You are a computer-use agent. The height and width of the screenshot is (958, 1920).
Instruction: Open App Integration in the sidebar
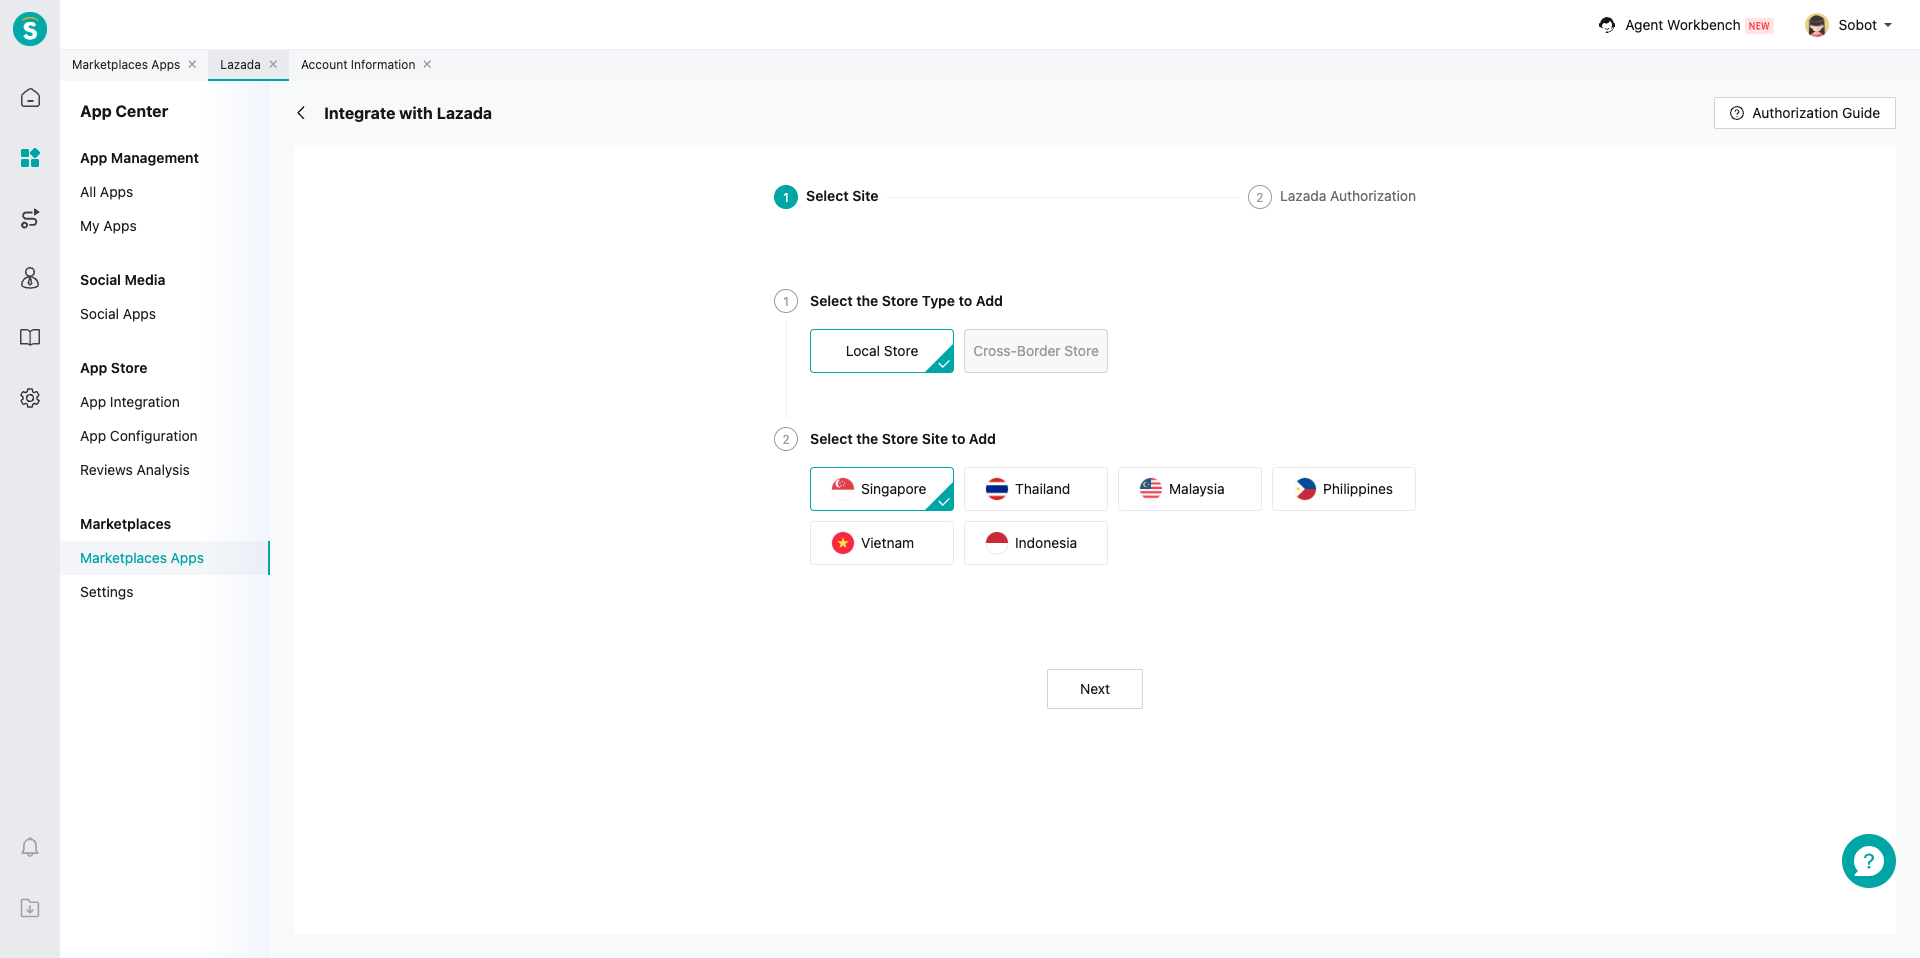(130, 402)
